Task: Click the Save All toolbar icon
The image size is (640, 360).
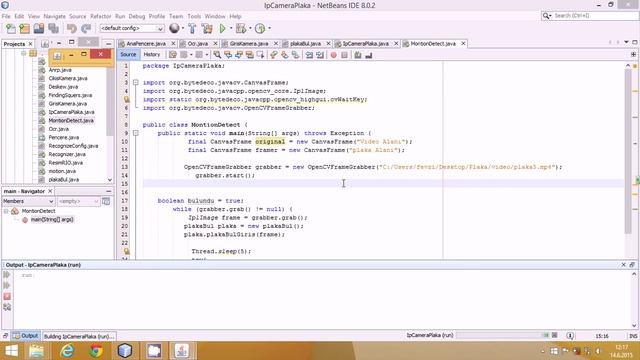Action: (x=53, y=28)
